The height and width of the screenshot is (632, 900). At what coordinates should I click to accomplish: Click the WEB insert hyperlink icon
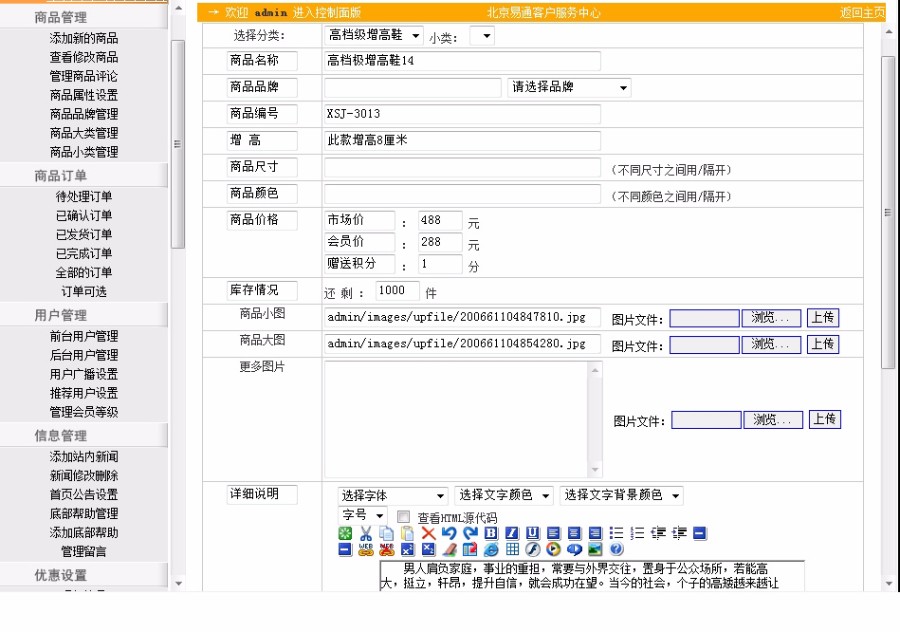pyautogui.click(x=366, y=549)
